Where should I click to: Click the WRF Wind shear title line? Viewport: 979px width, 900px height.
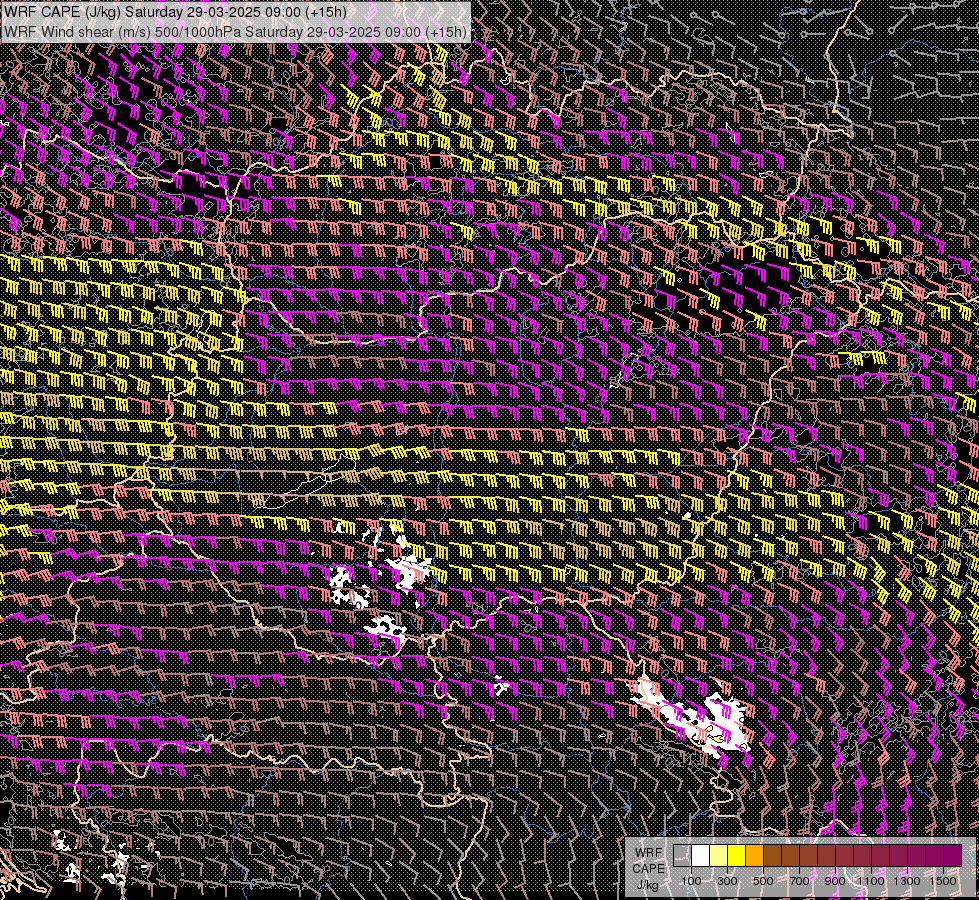235,31
